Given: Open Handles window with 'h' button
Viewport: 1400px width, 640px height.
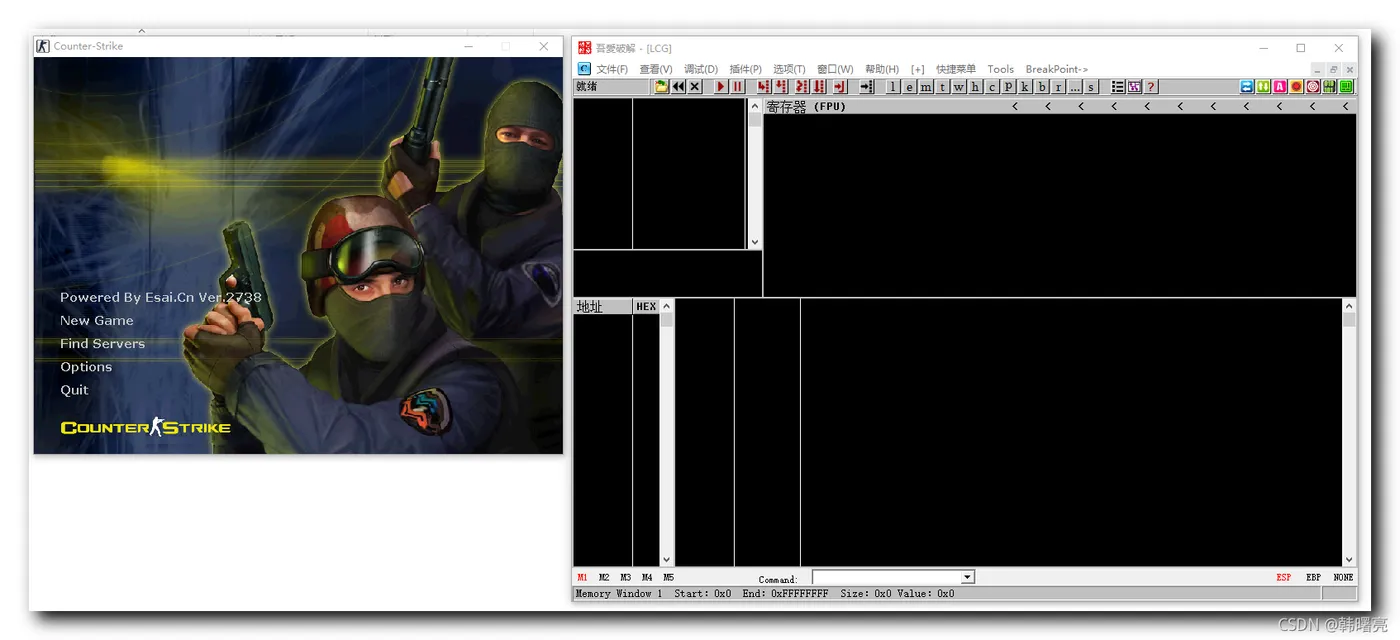Looking at the screenshot, I should pyautogui.click(x=975, y=87).
